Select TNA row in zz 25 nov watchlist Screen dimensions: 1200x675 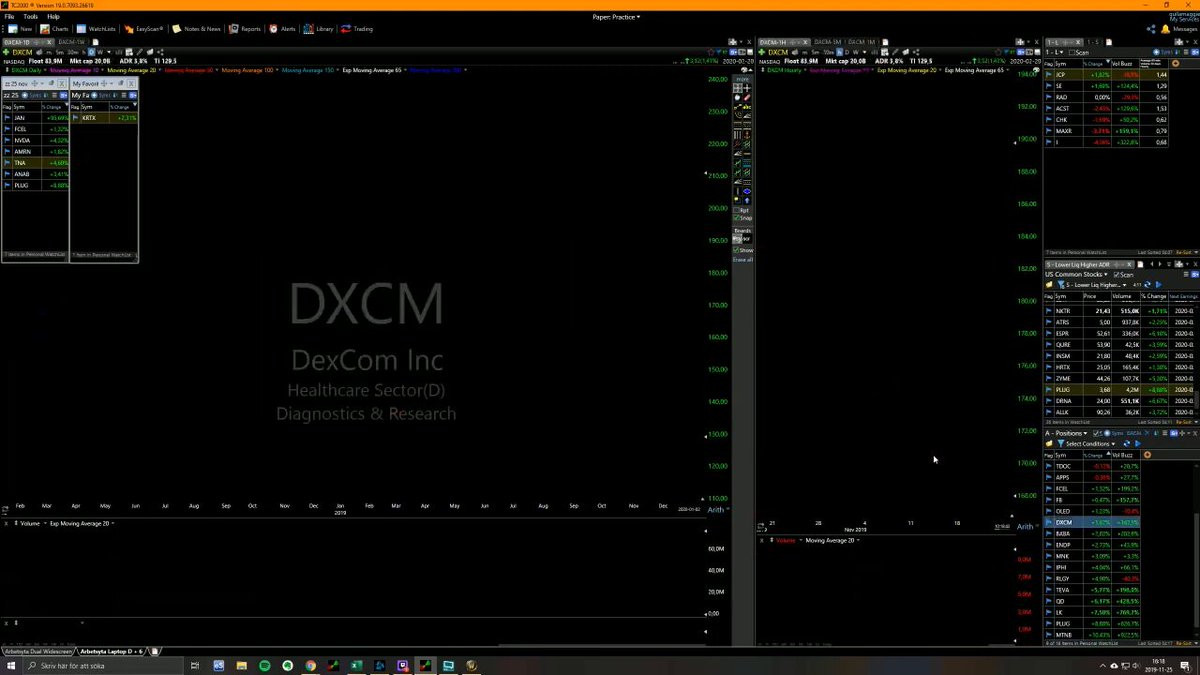tap(35, 162)
